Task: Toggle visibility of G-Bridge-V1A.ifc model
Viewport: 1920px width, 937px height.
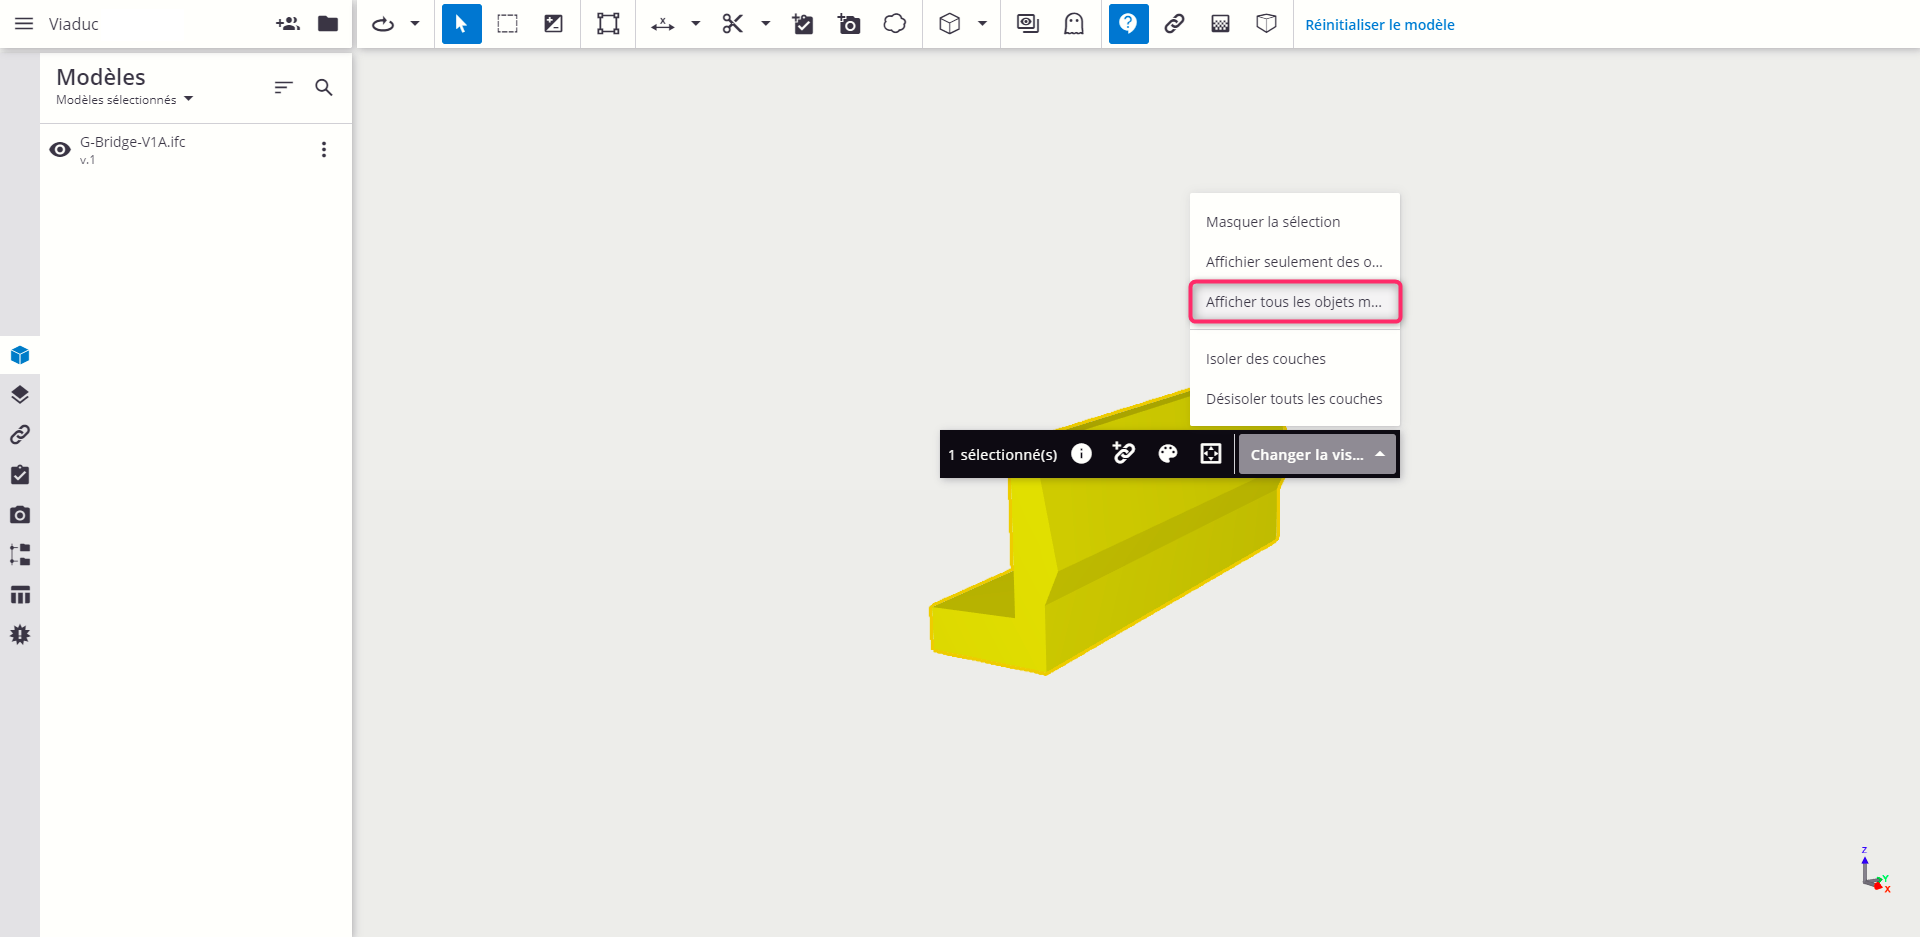Action: click(59, 149)
